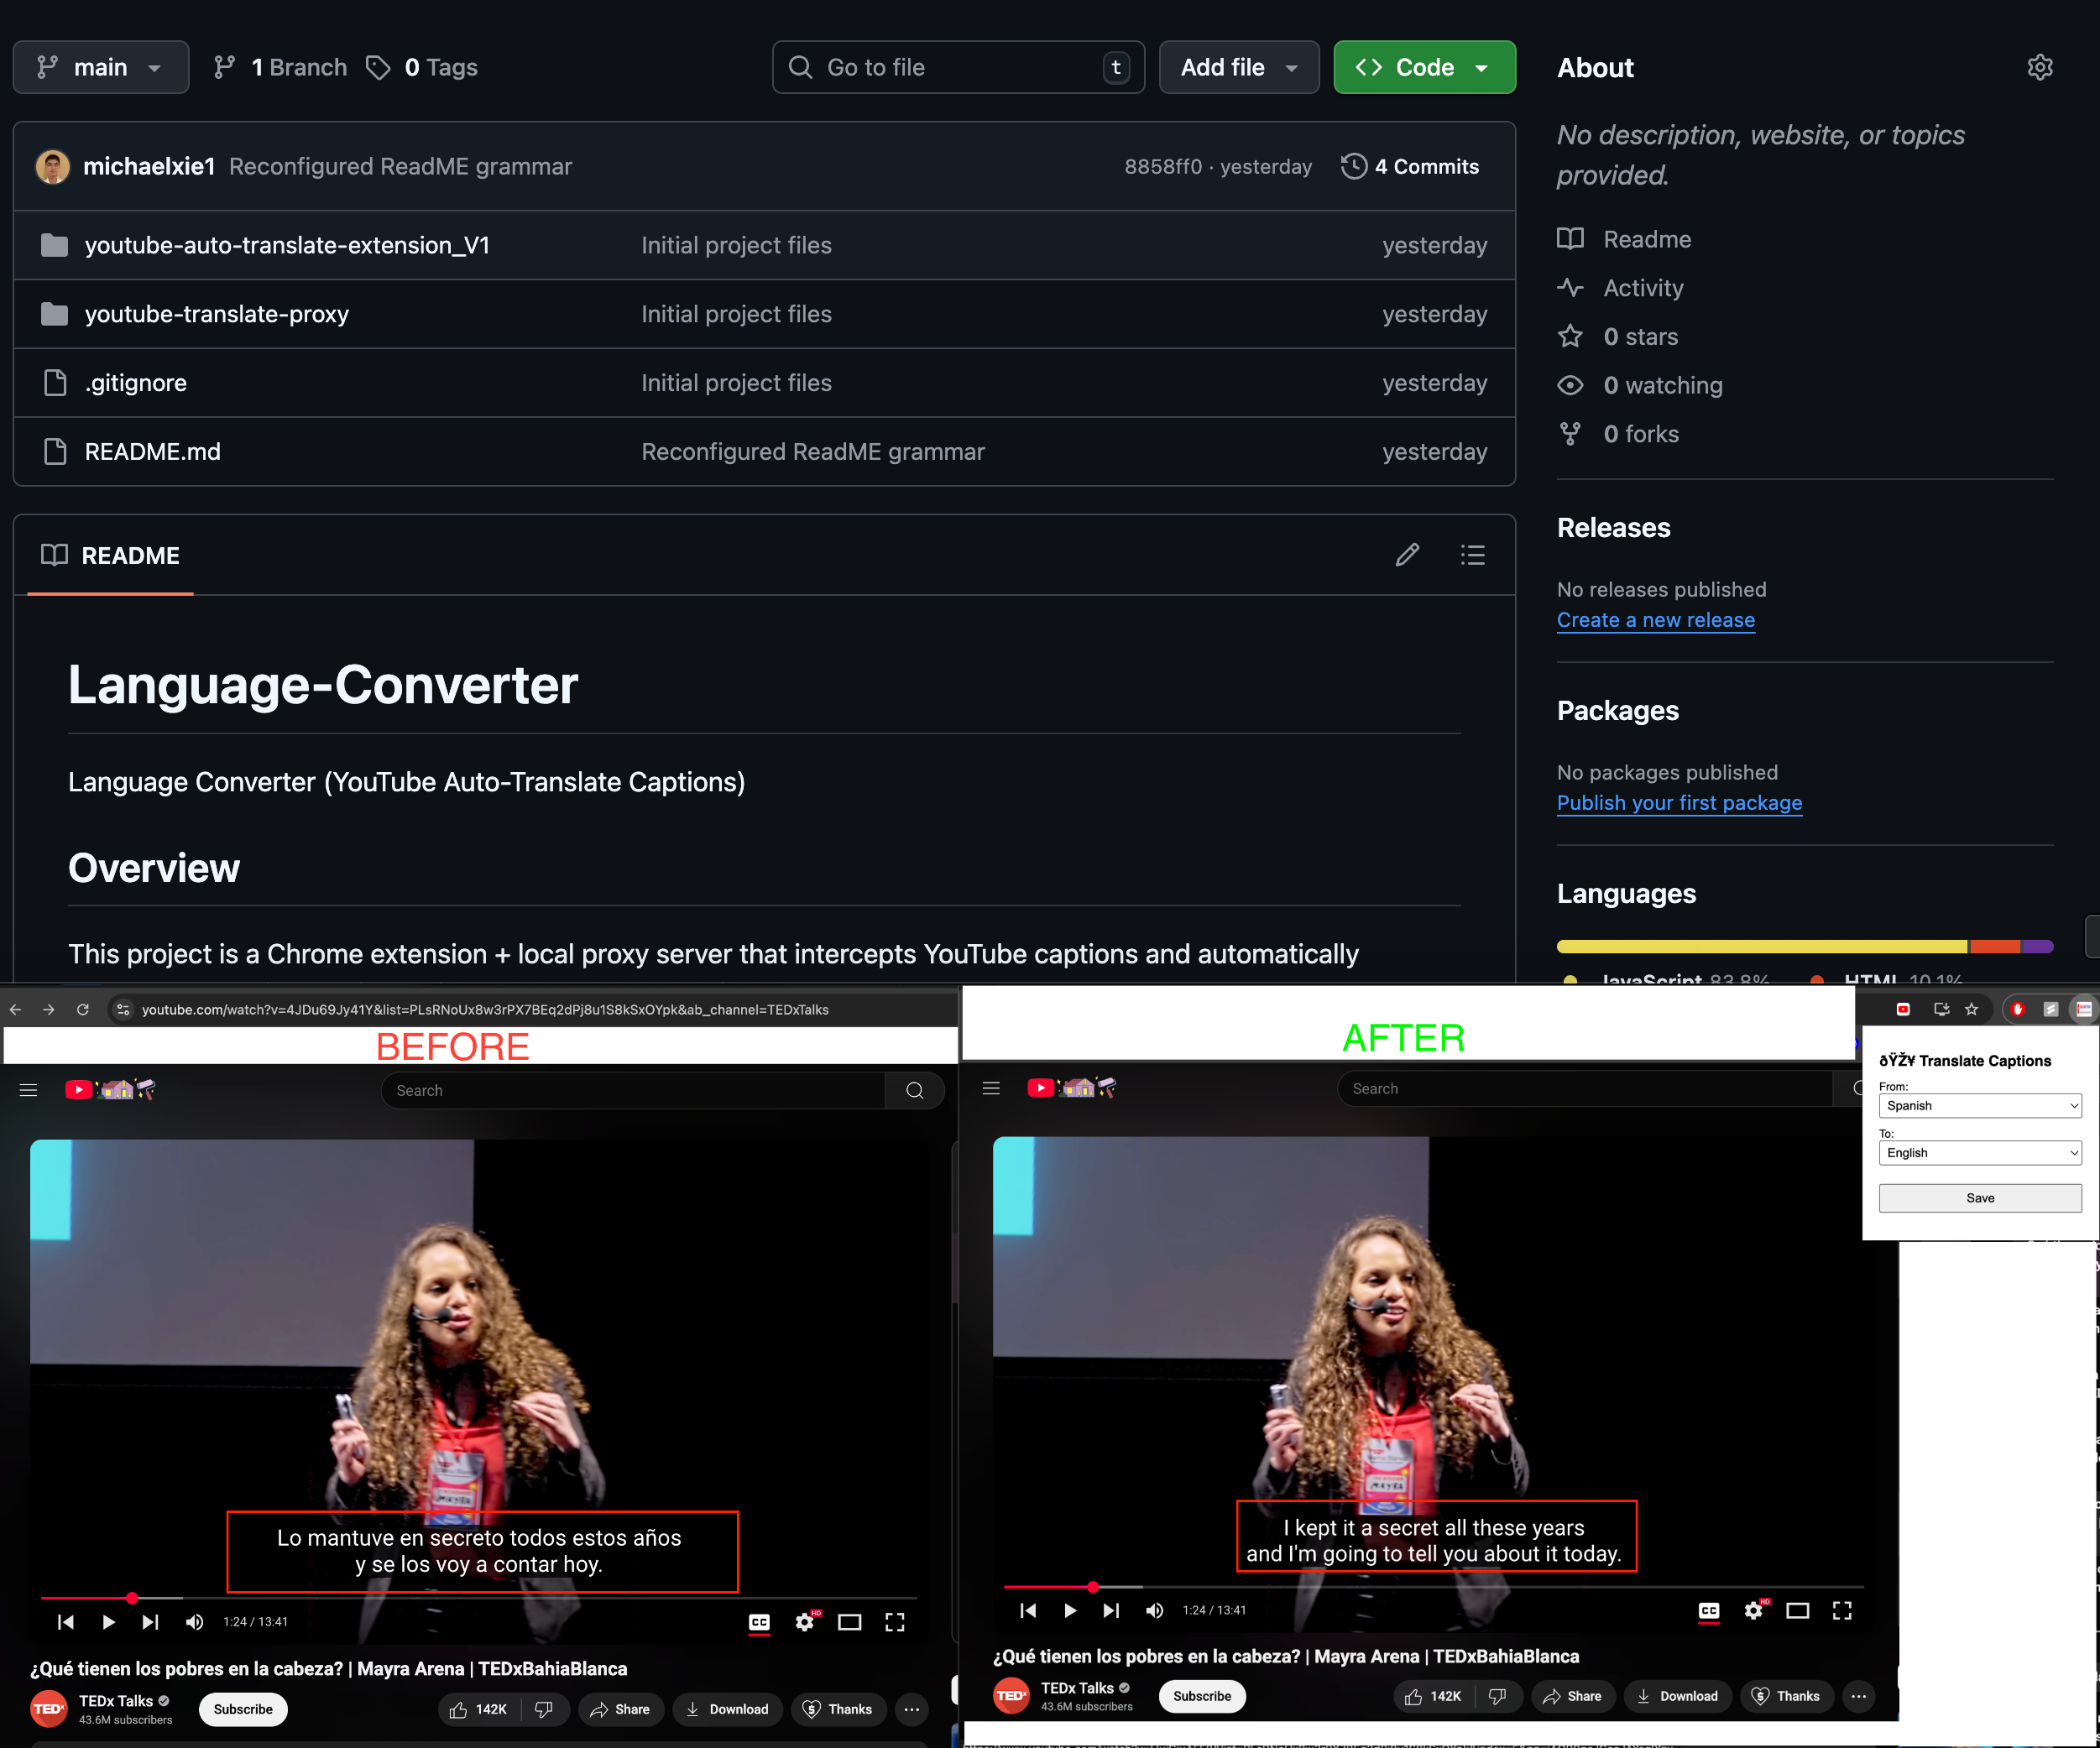Open the main branch dropdown

tap(101, 67)
